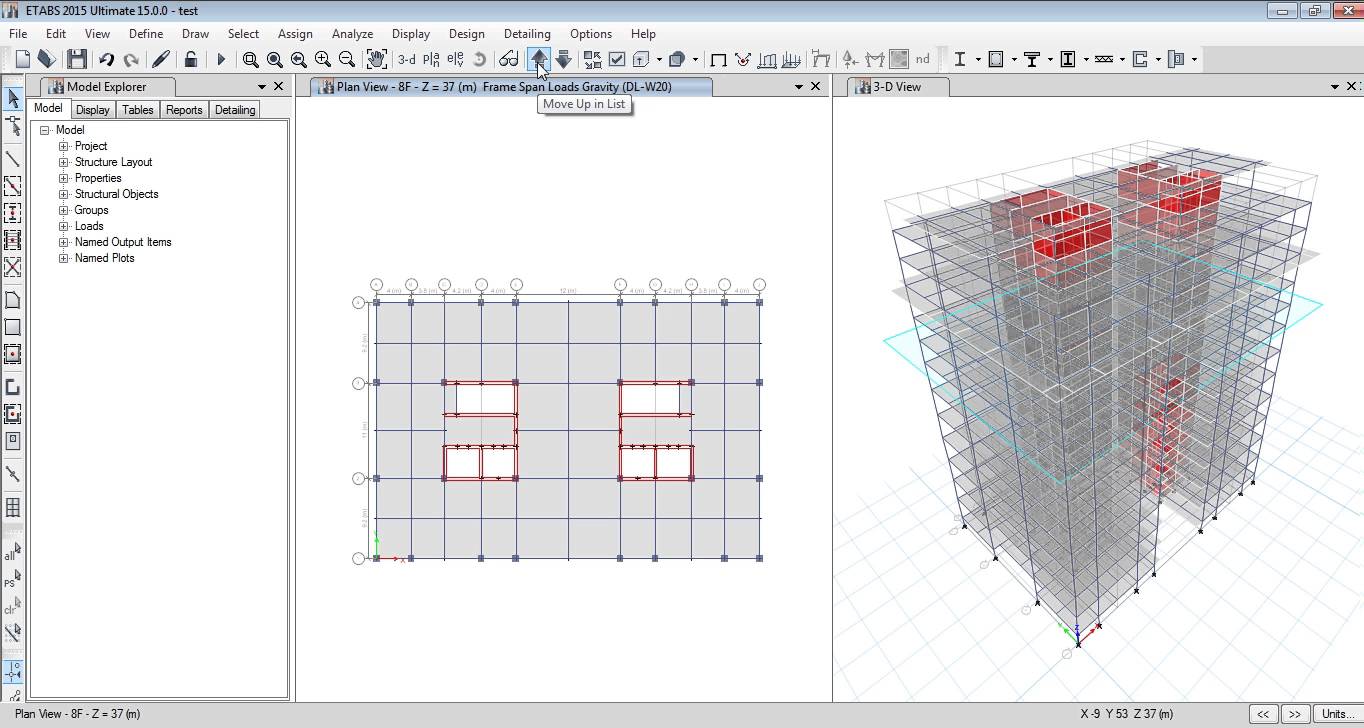
Task: Select the Plan View 8F window tab
Action: pos(512,87)
